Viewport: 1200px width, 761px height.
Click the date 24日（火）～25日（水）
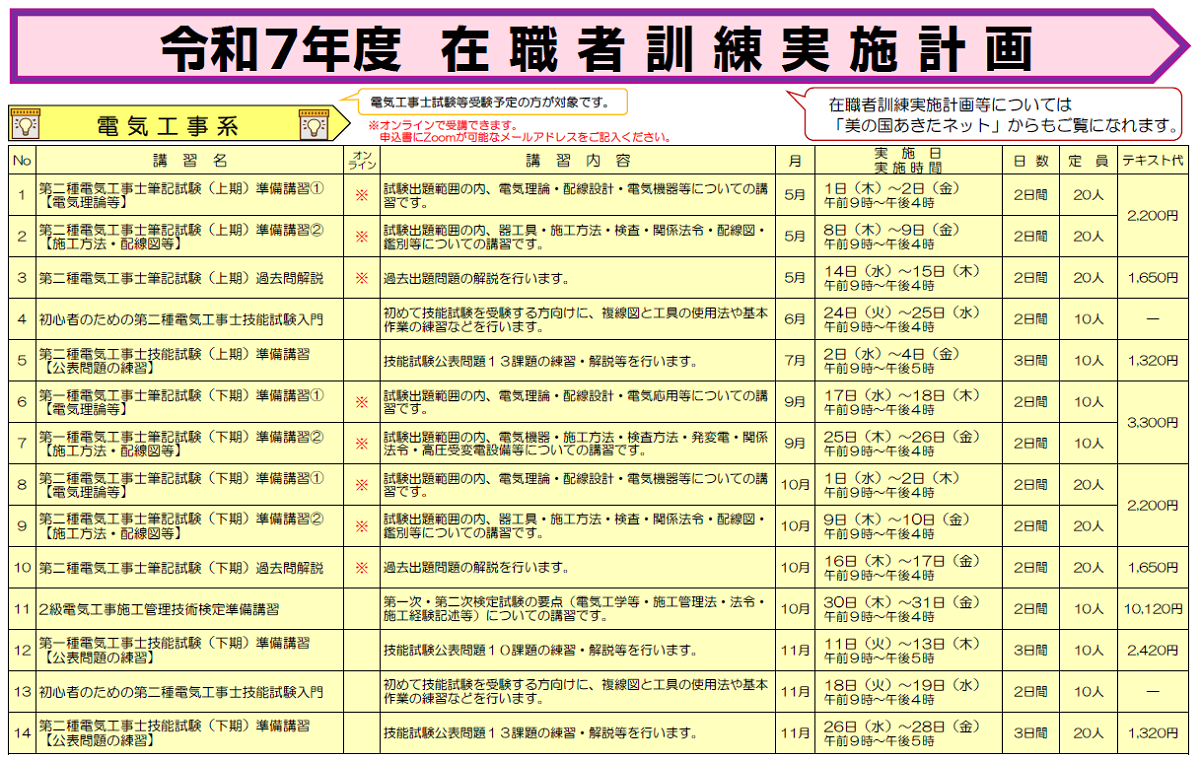click(x=901, y=312)
